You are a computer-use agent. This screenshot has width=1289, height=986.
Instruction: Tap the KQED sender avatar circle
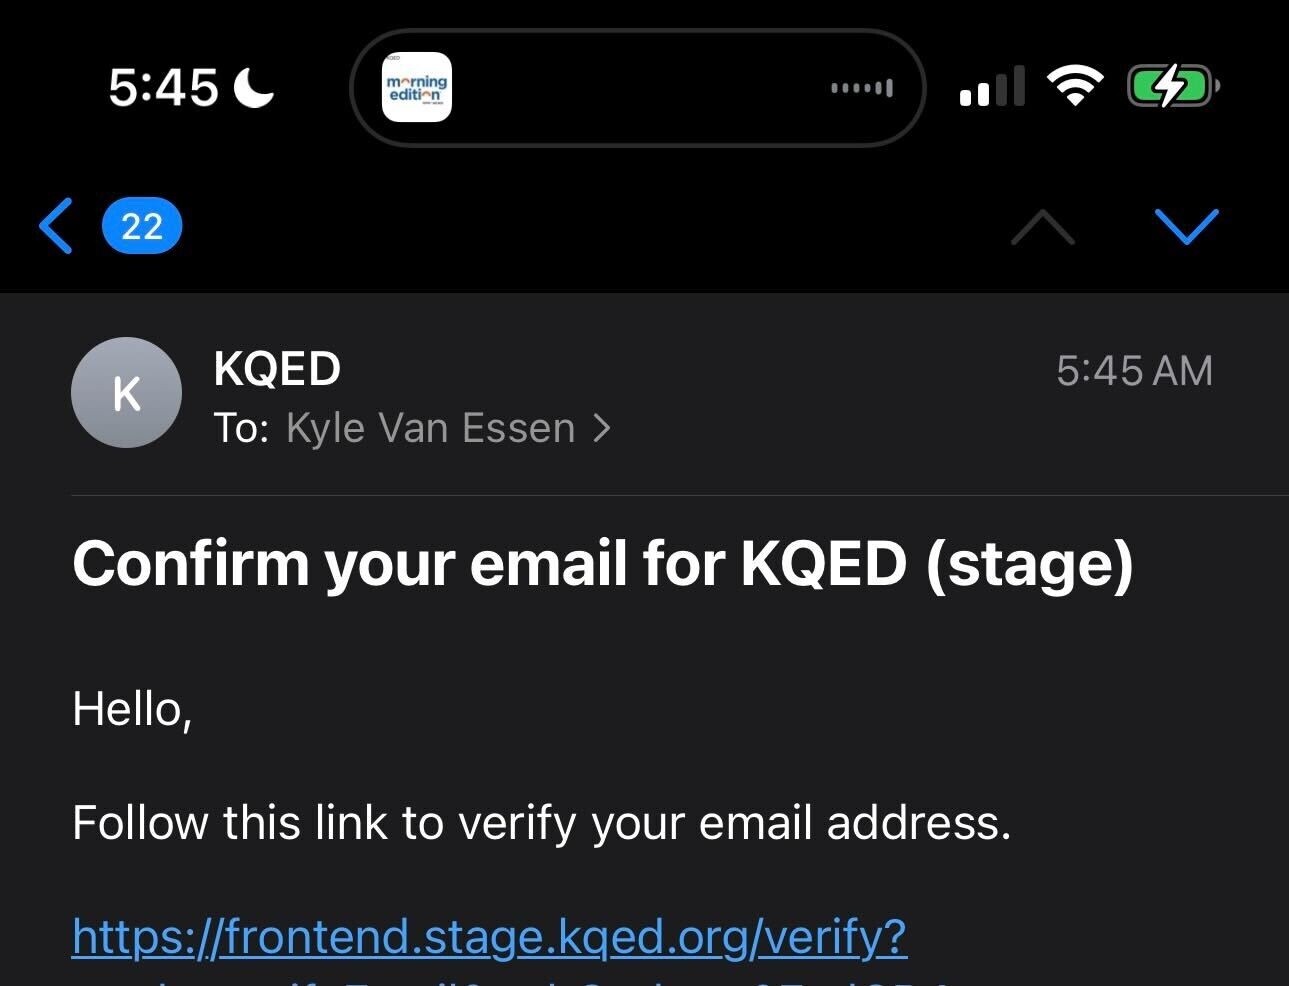coord(126,393)
